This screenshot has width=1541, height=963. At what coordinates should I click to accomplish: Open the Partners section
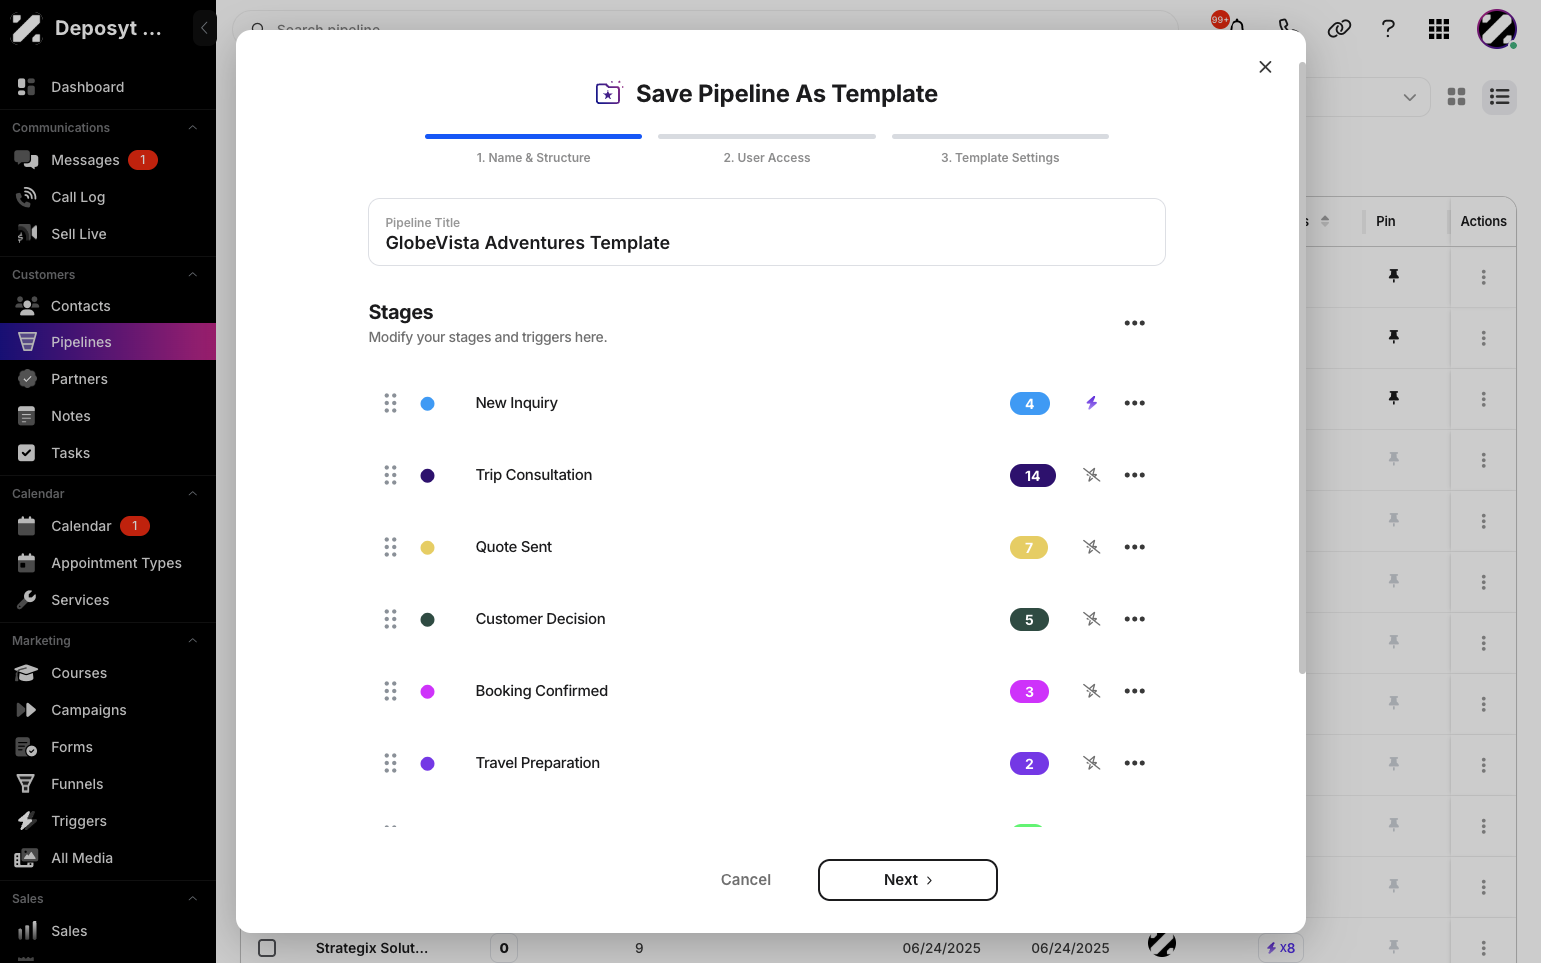coord(79,379)
